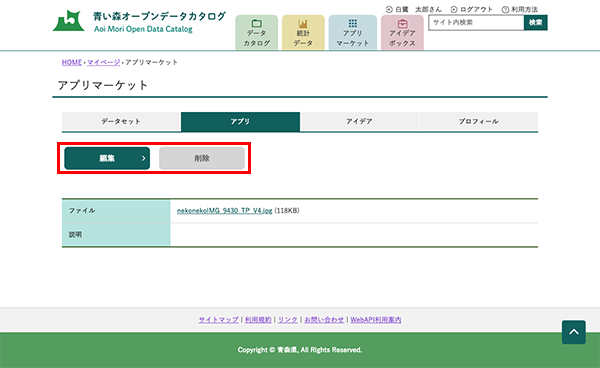The image size is (600, 368).
Task: Click the アプリマーケット page heading
Action: click(x=103, y=85)
